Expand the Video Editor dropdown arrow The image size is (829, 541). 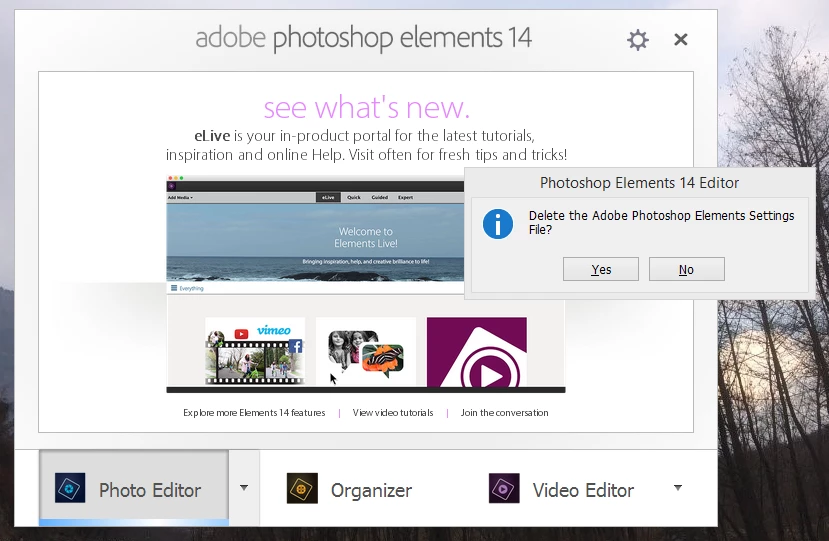click(678, 488)
